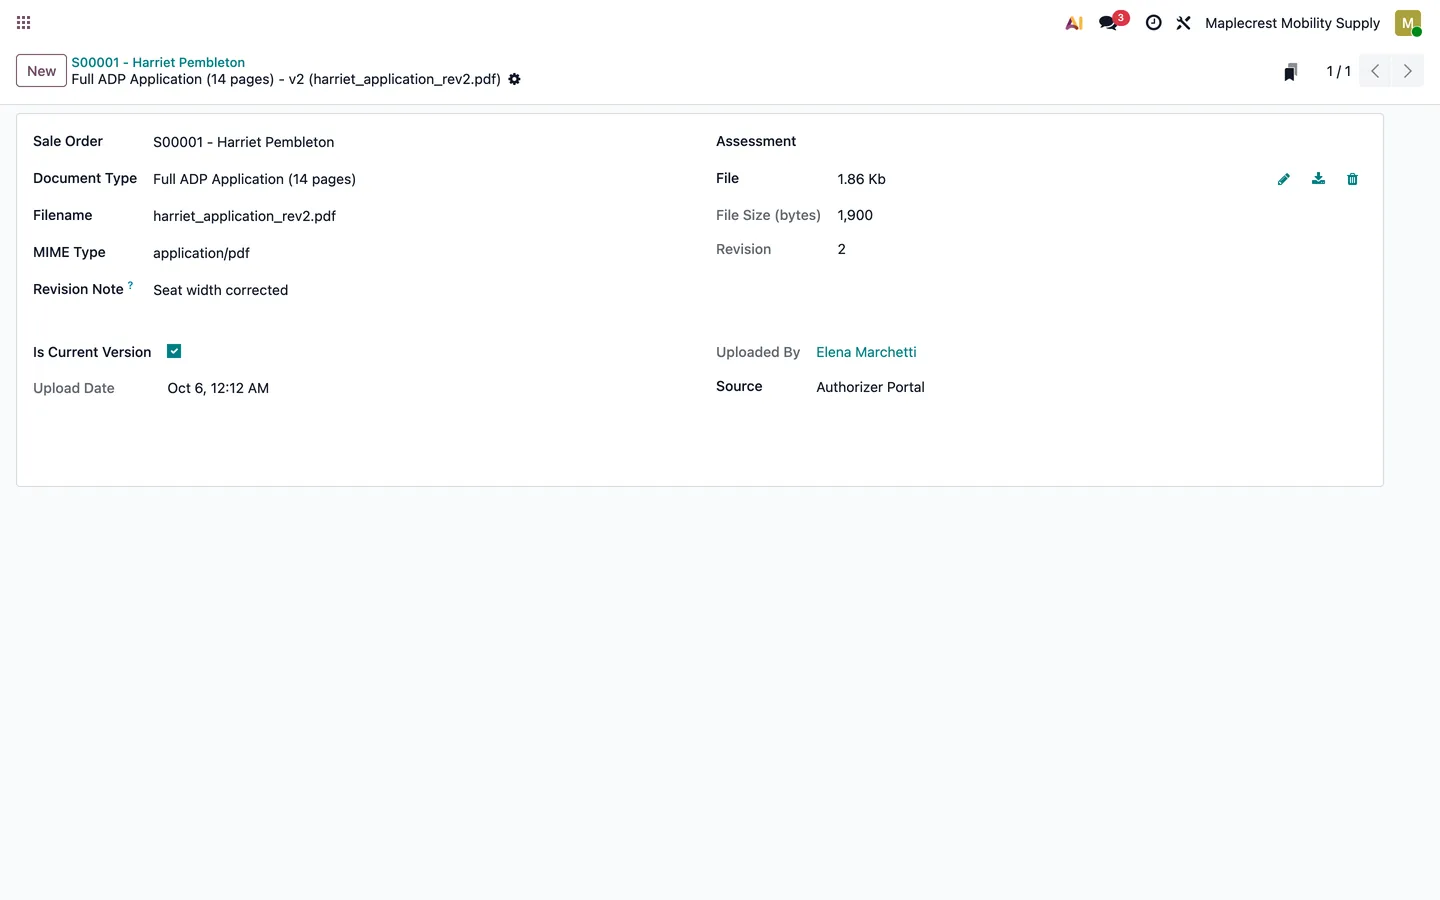The image size is (1440, 900).
Task: Go to the next record
Action: point(1408,71)
